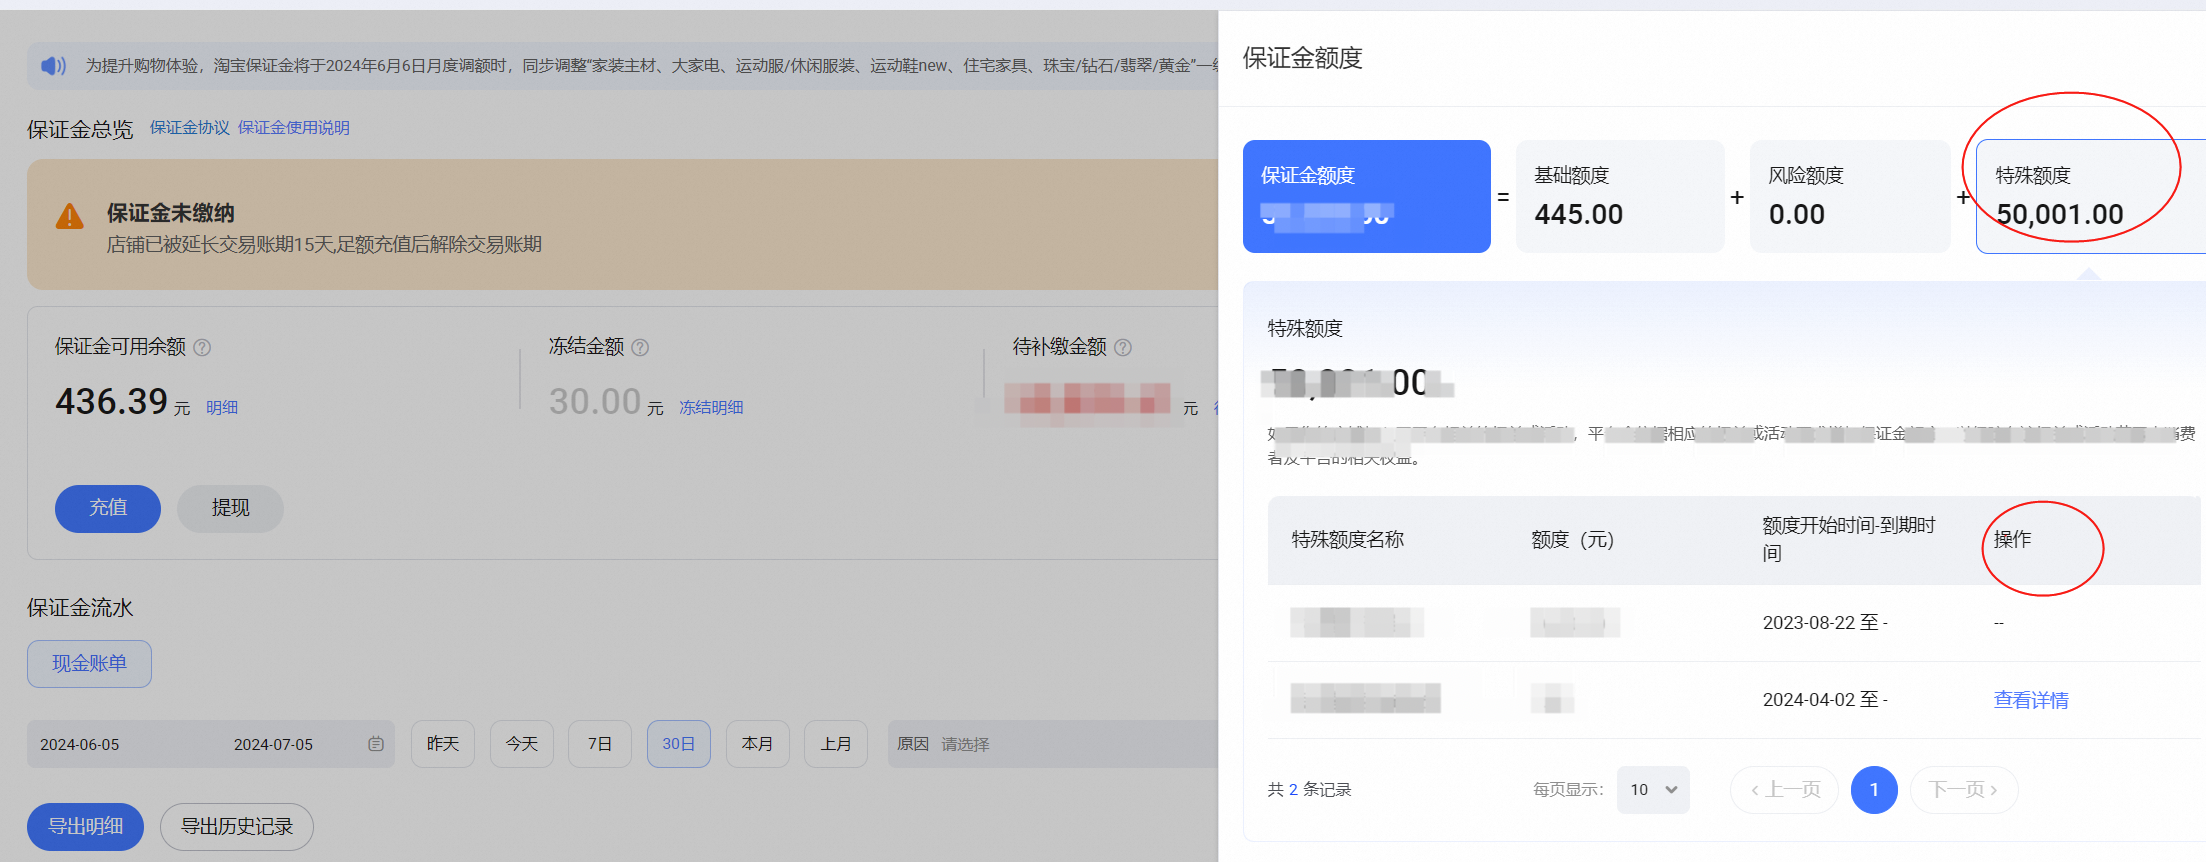The image size is (2206, 862).
Task: Open the calendar icon in date range
Action: point(376,744)
